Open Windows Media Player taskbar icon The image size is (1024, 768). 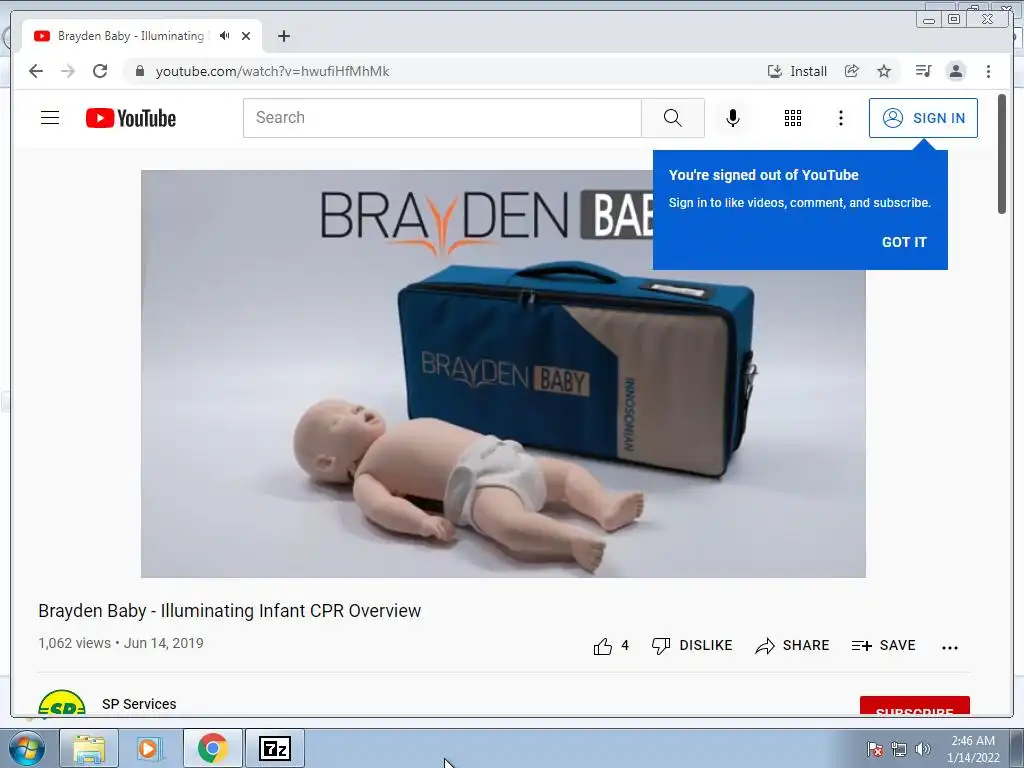(150, 748)
